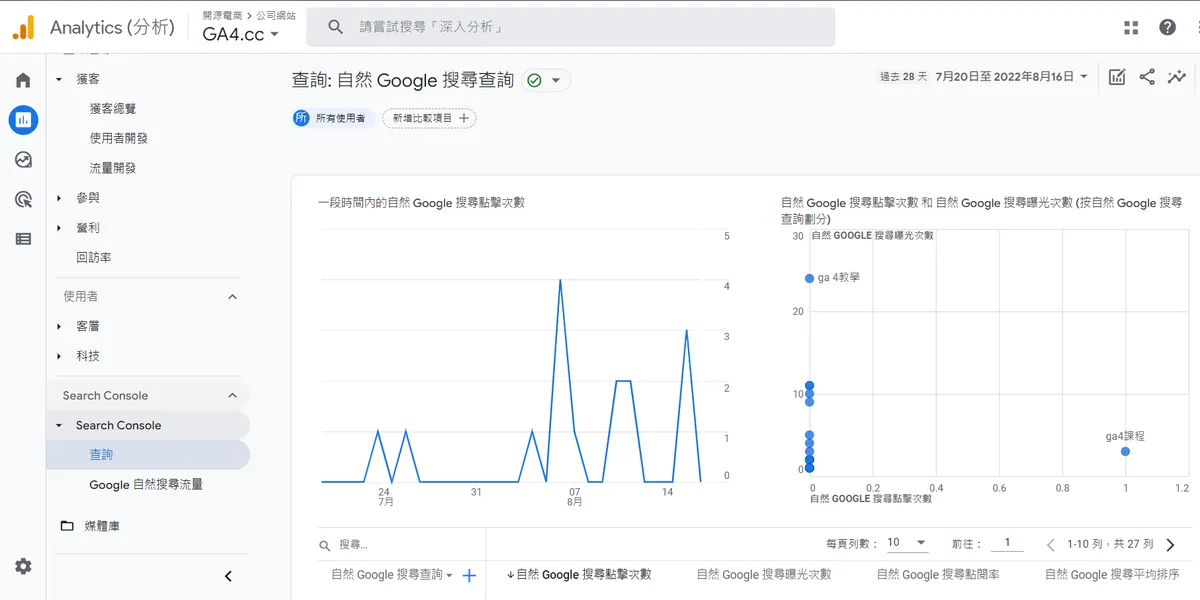1200x600 pixels.
Task: Click the 所 all-users badge icon
Action: click(301, 118)
